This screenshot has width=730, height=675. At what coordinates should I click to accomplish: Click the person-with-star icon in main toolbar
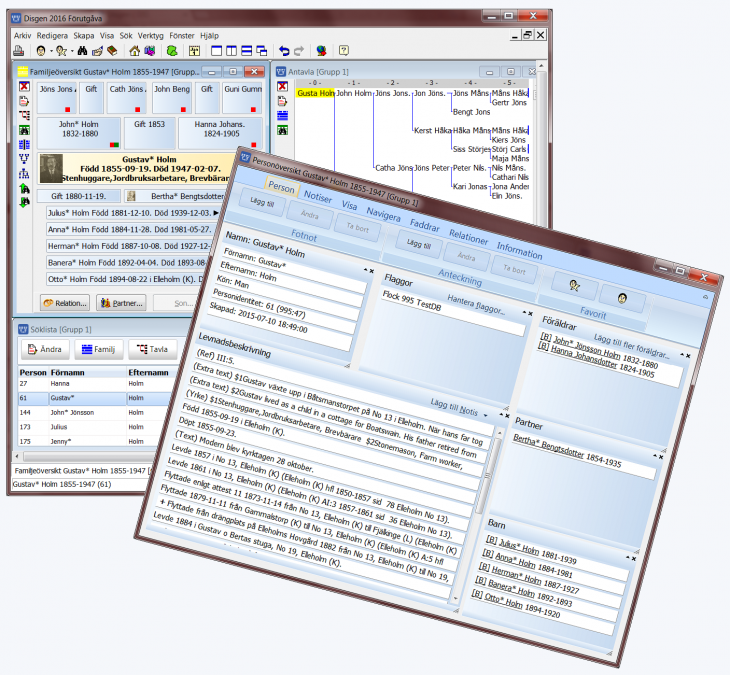[61, 51]
